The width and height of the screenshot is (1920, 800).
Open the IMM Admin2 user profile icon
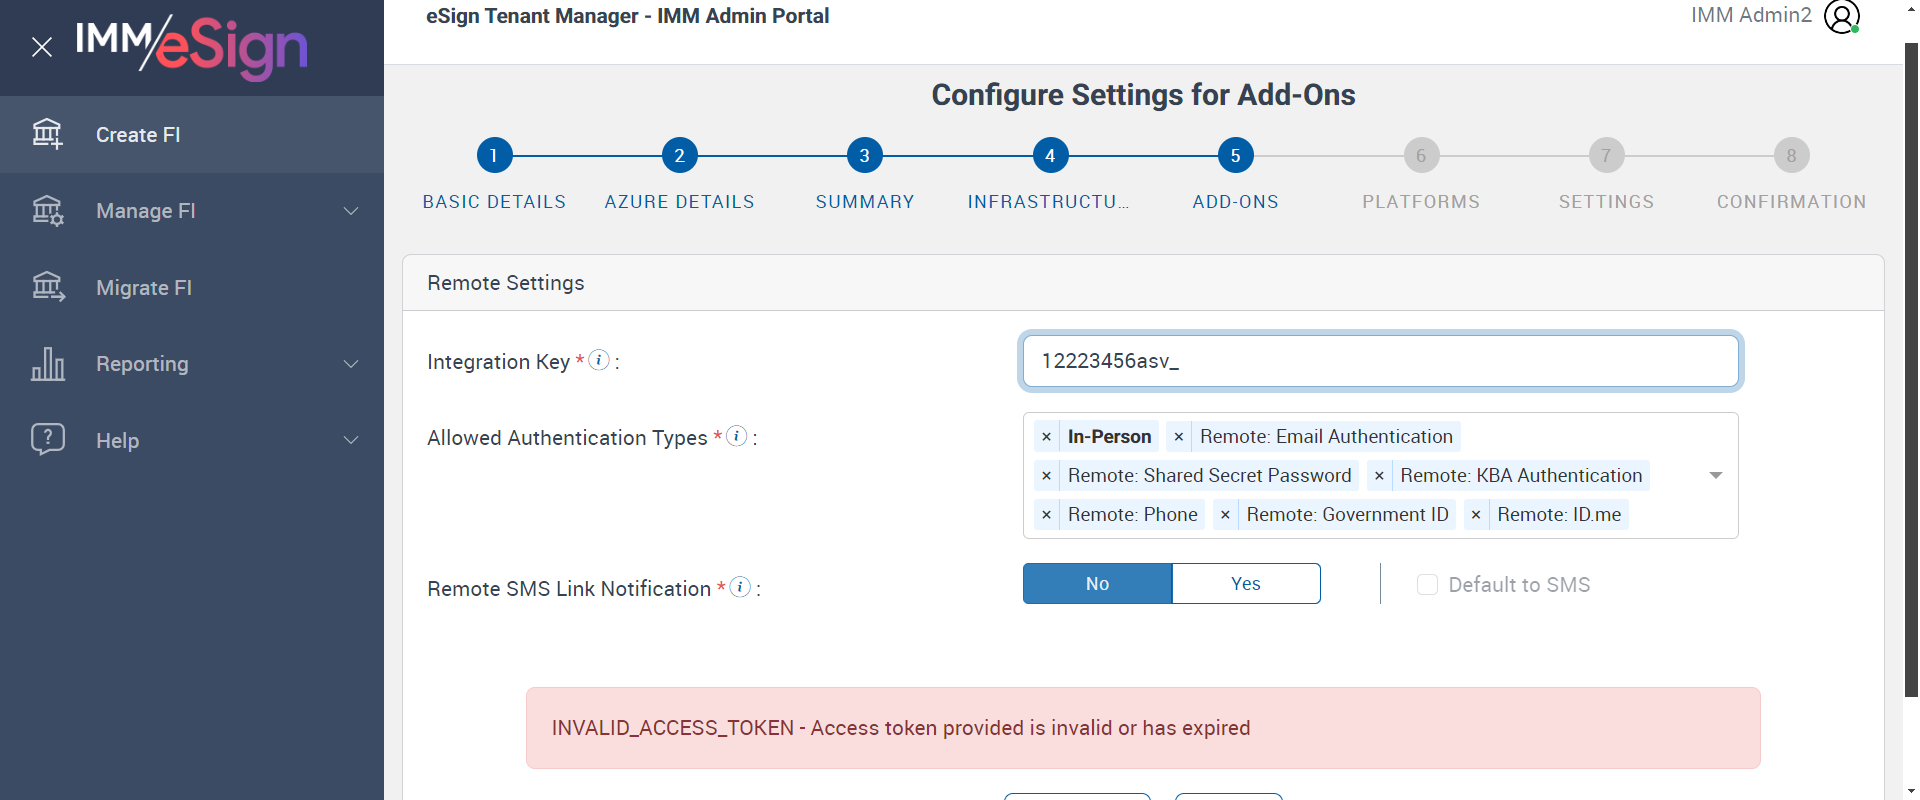click(x=1841, y=16)
